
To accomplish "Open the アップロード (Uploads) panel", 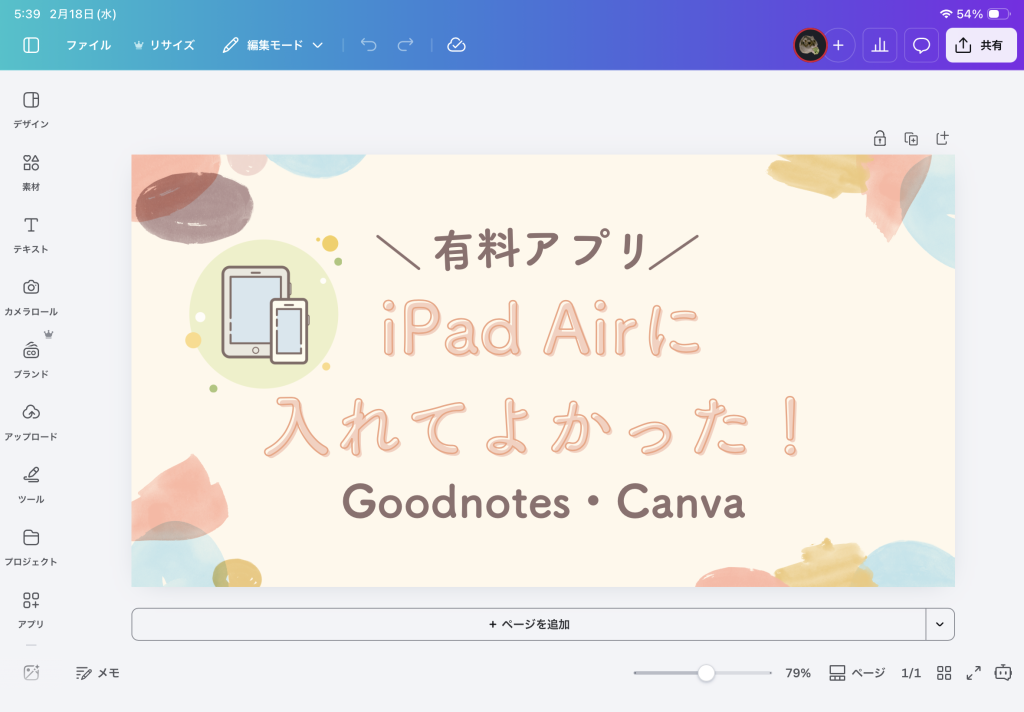I will [31, 420].
